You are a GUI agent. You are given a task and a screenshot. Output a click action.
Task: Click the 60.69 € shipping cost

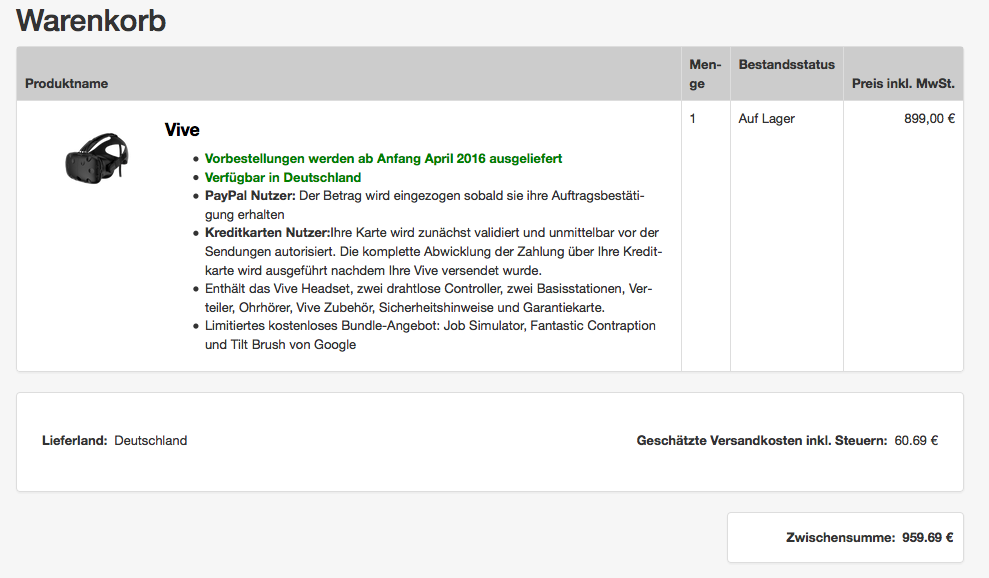(x=916, y=440)
